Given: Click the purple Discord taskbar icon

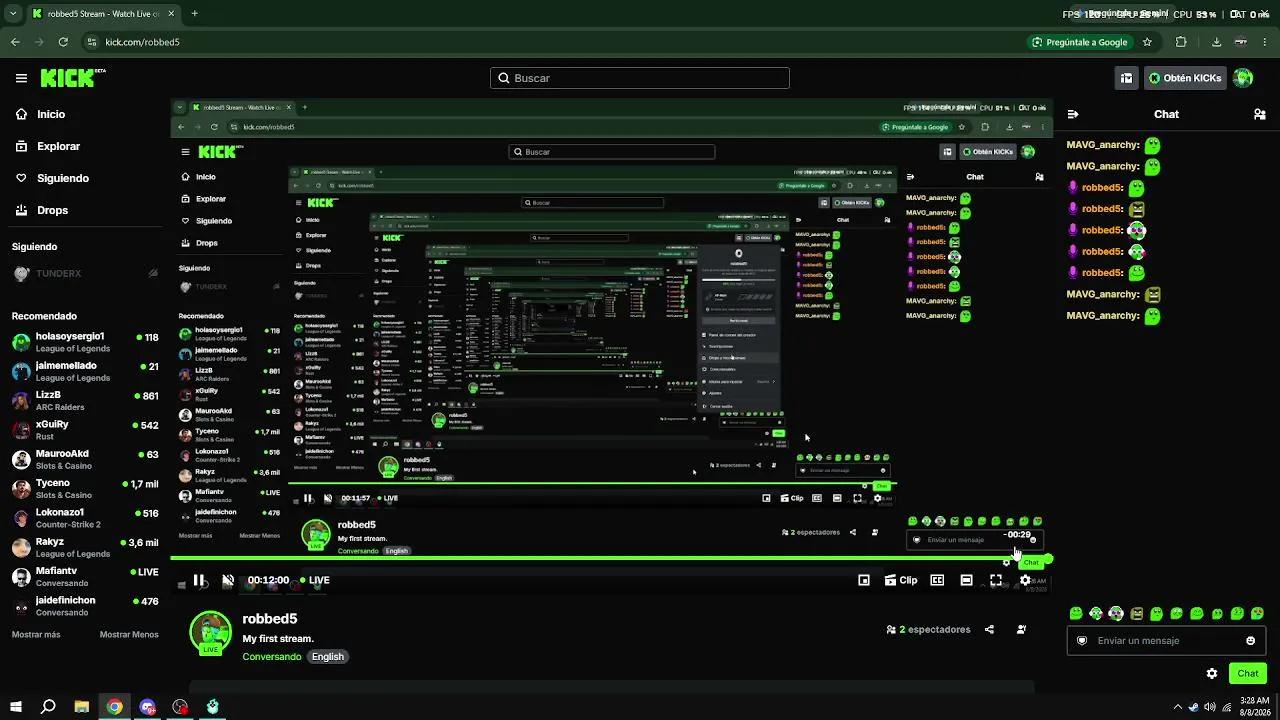Looking at the screenshot, I should coord(148,707).
